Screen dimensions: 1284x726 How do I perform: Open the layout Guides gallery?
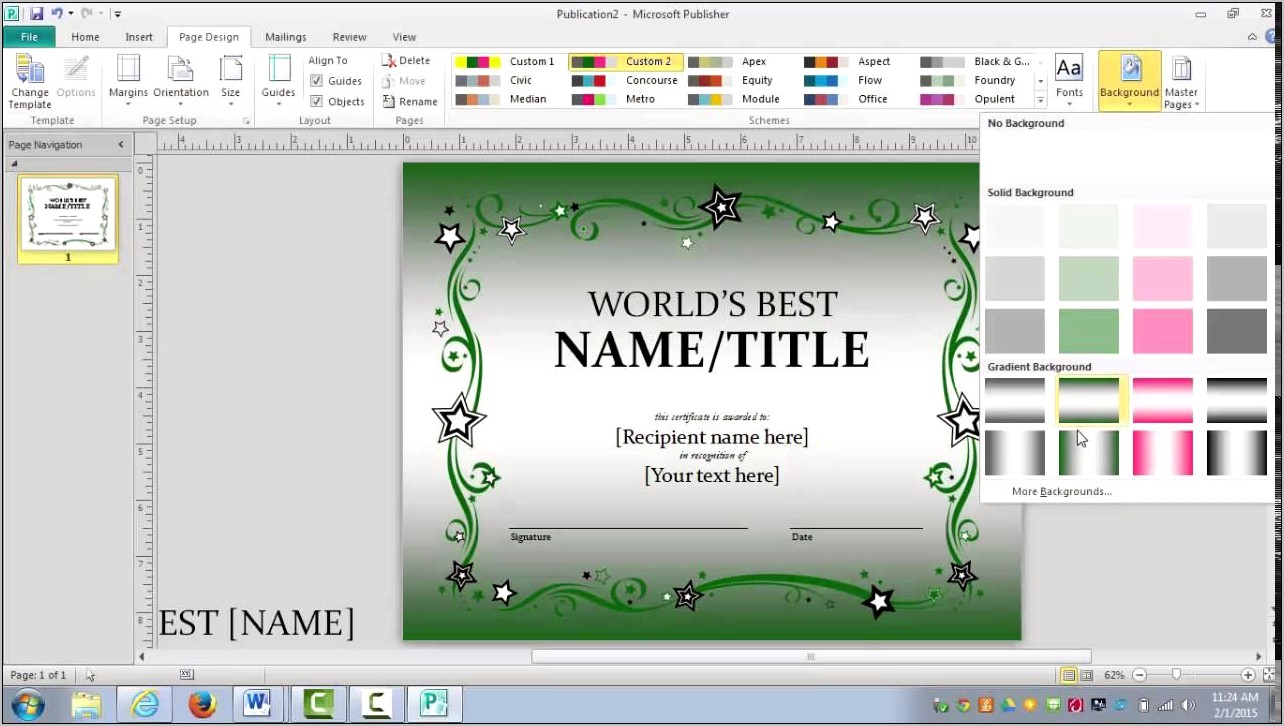278,81
